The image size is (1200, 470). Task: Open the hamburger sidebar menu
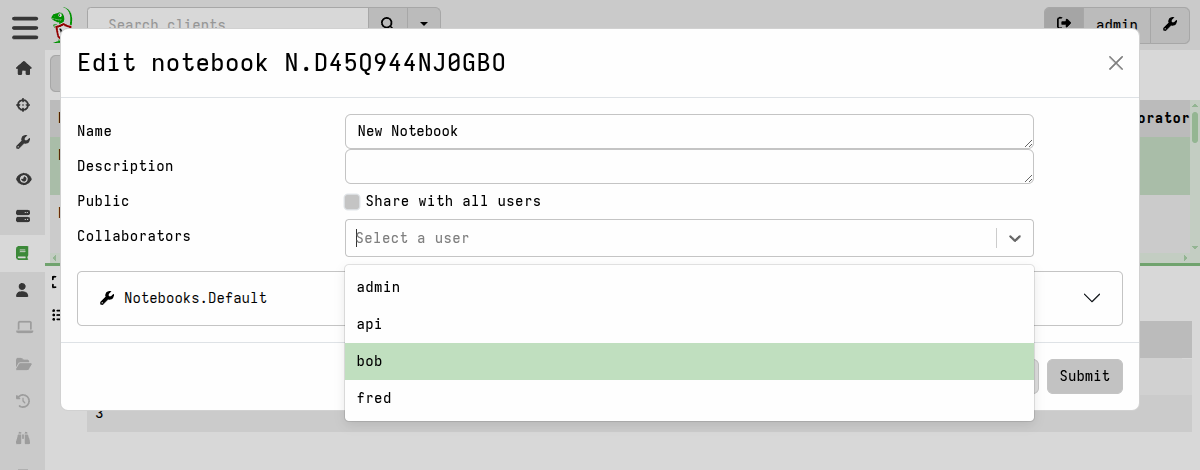24,27
